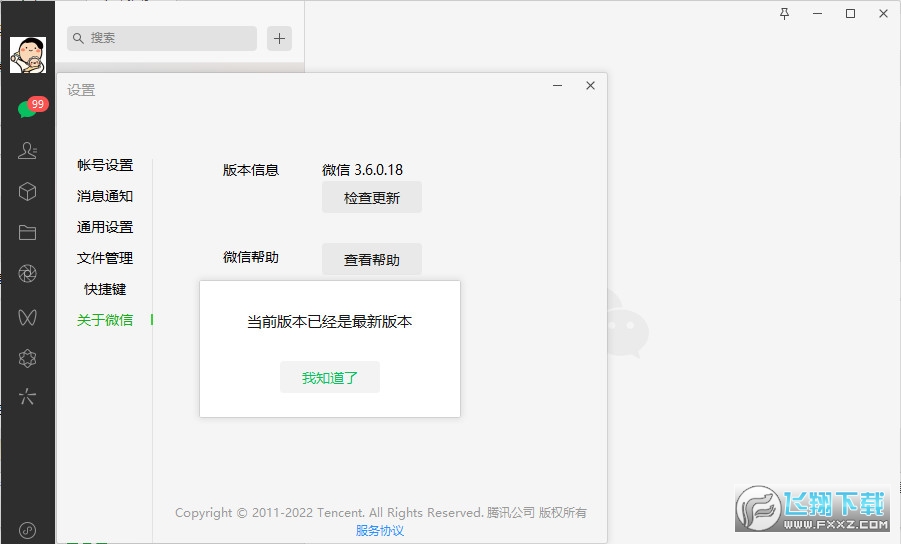Open Moments aperture icon in sidebar

(27, 274)
